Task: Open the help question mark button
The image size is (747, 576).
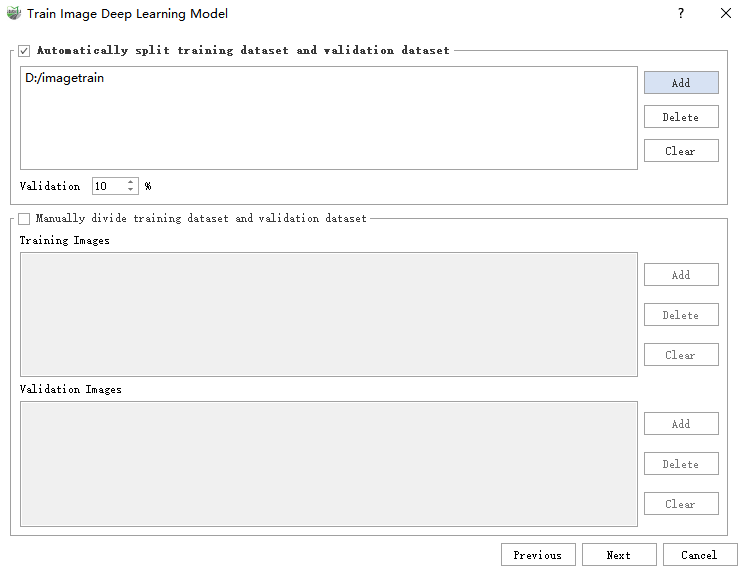Action: (x=681, y=14)
